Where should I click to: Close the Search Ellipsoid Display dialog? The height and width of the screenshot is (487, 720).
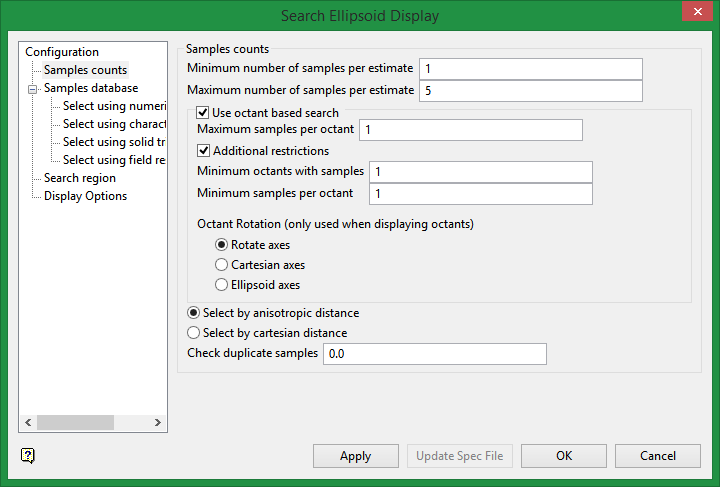pos(695,13)
